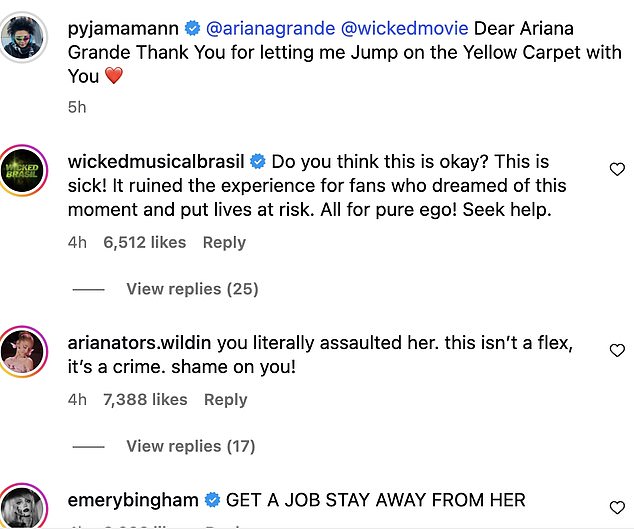Like the wickedmusicalbrasil comment with heart
This screenshot has width=634, height=529.
point(617,170)
